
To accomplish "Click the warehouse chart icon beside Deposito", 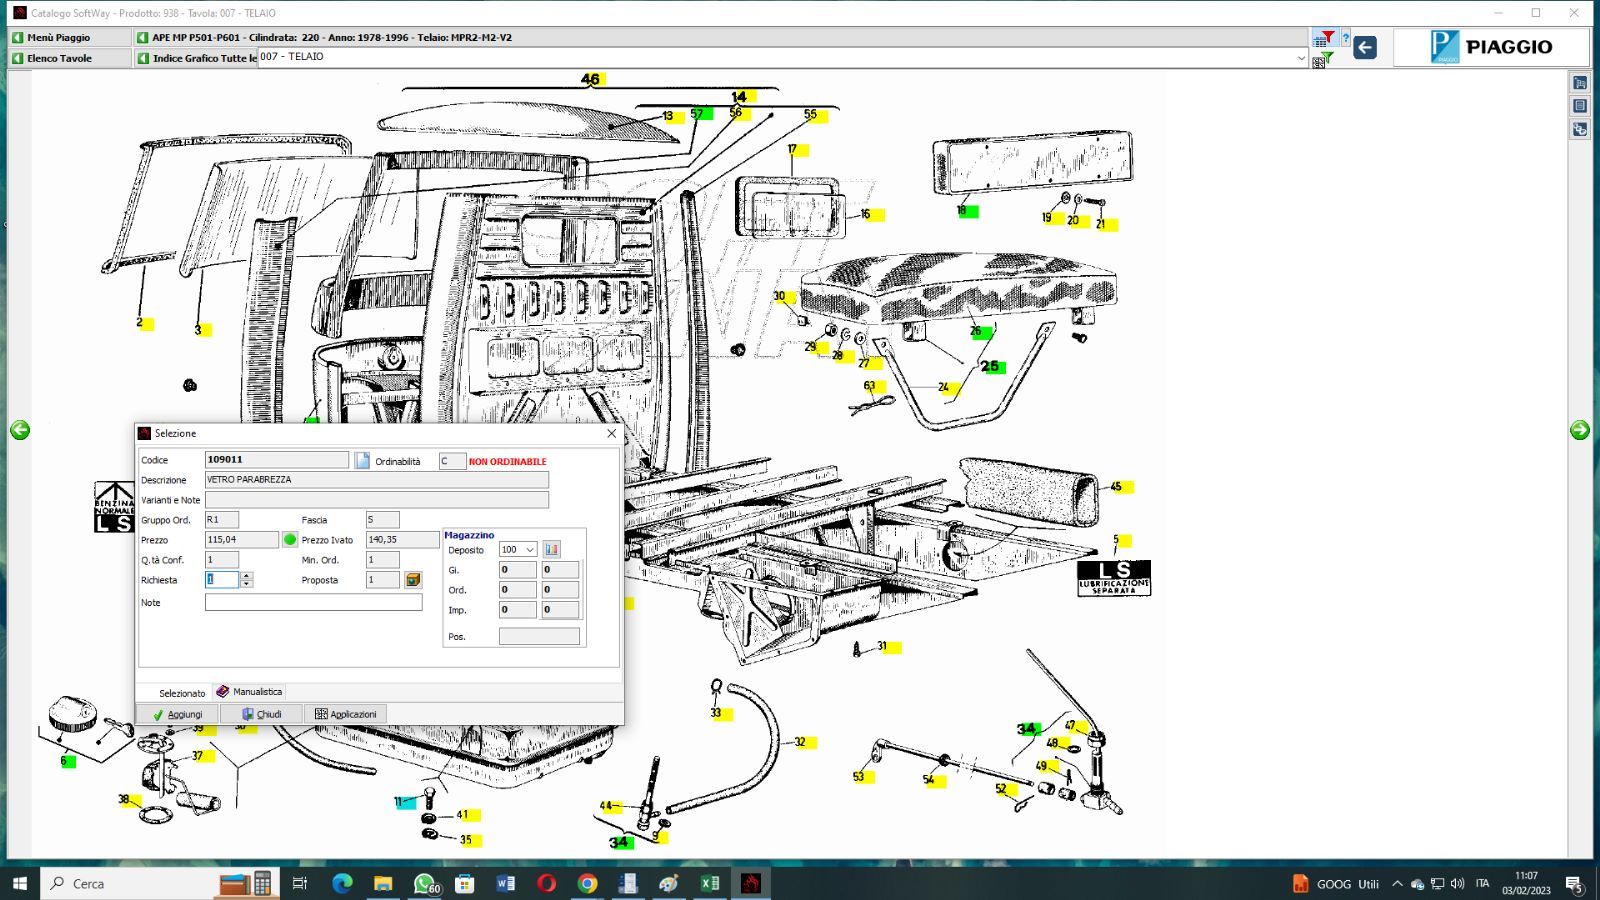I will 552,549.
